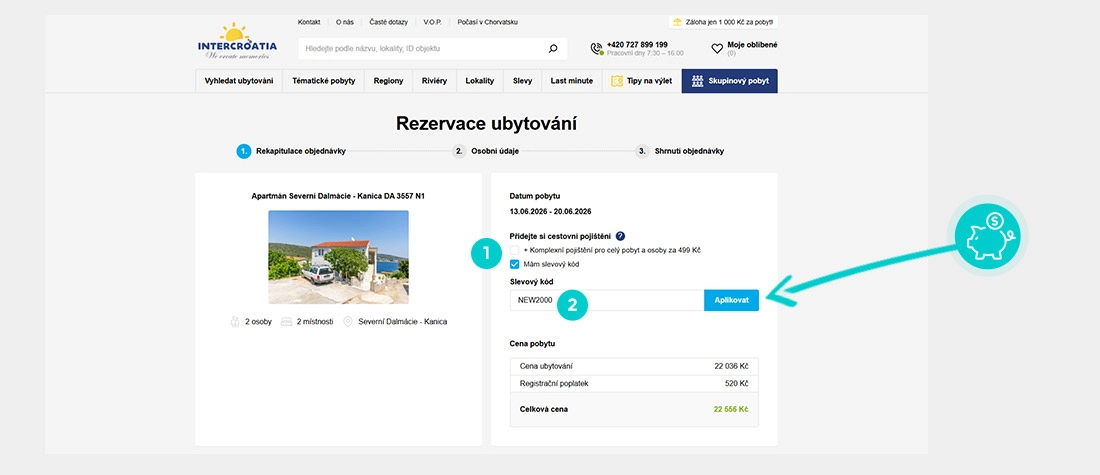Click the apartment title Kanica DA 3557 N1
The height and width of the screenshot is (475, 1100).
coord(338,196)
